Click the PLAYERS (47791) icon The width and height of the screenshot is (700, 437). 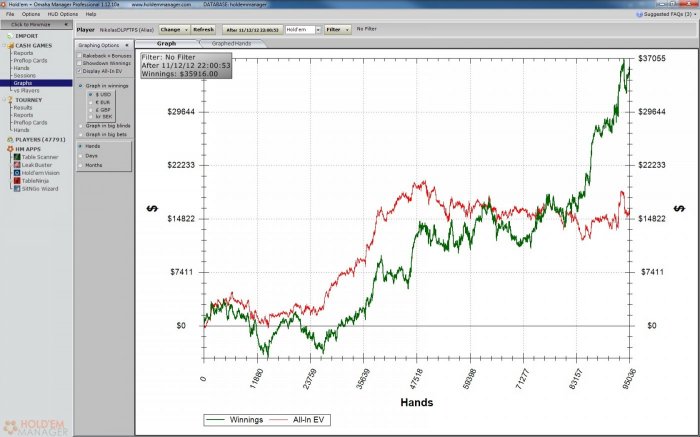pyautogui.click(x=10, y=140)
